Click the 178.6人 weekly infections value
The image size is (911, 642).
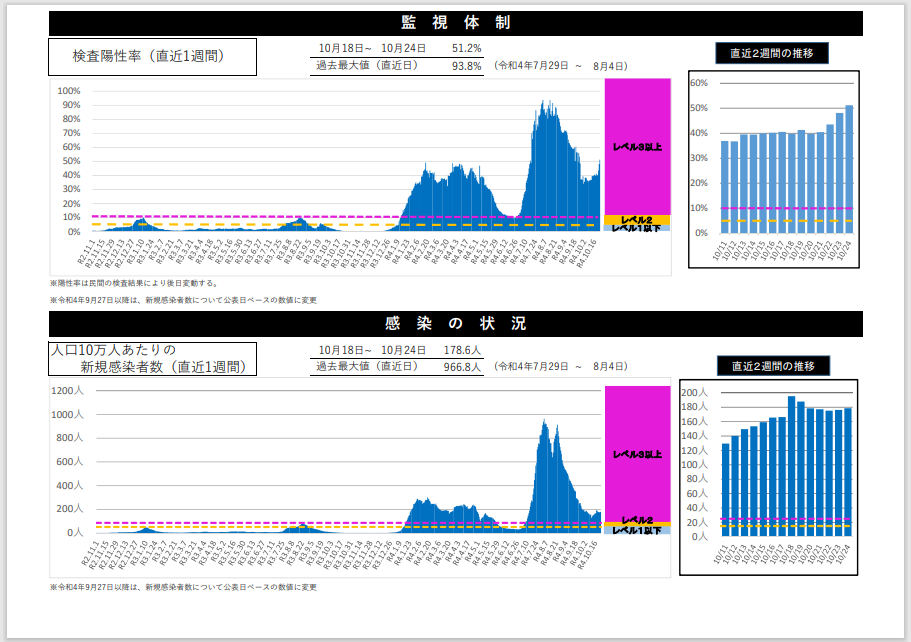pos(462,350)
